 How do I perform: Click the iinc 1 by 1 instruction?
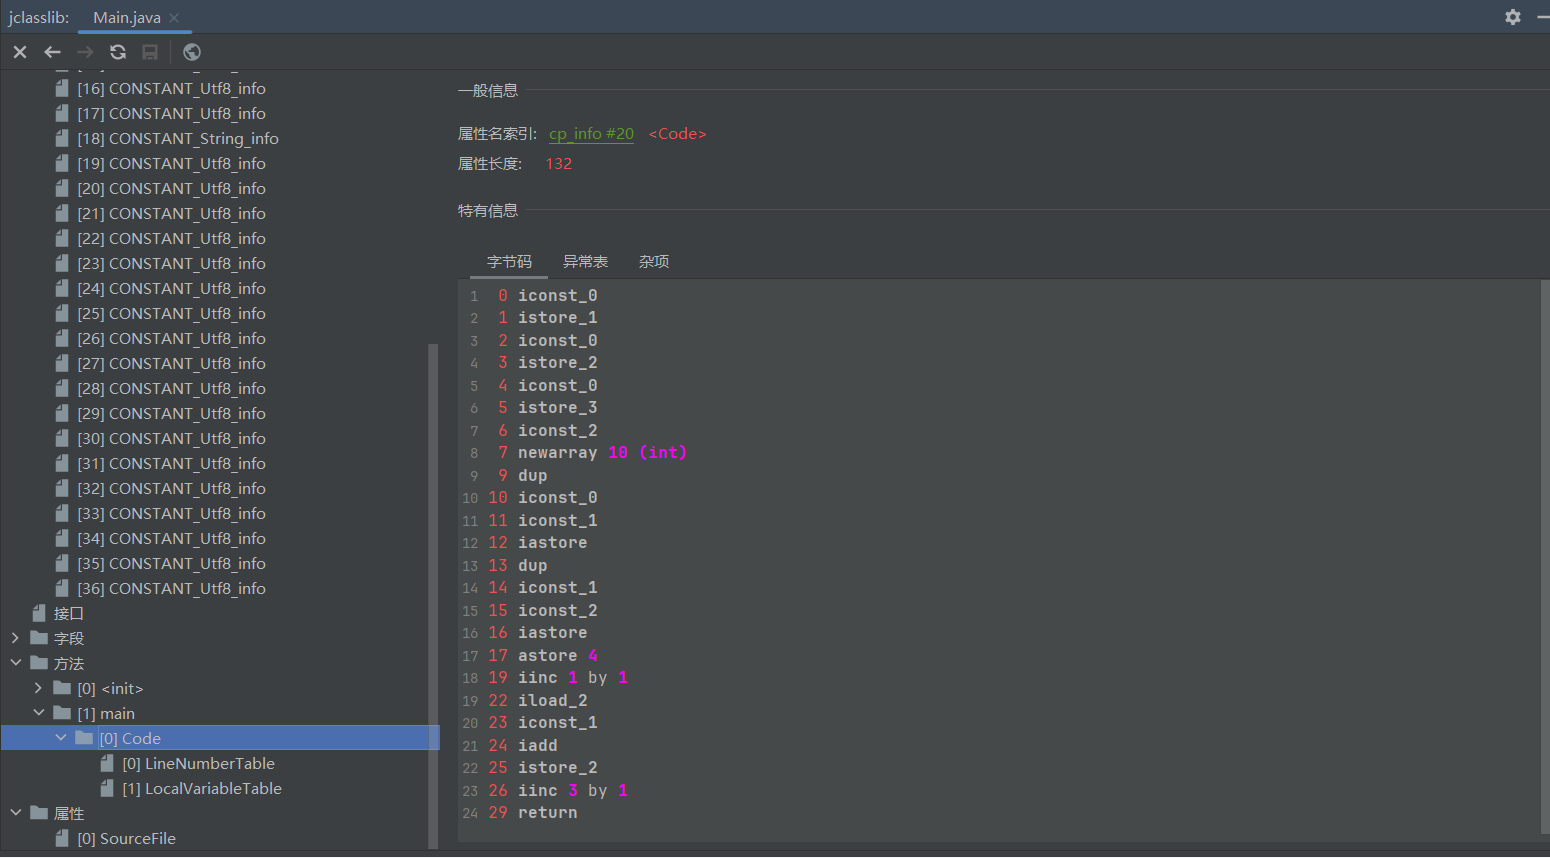(x=573, y=678)
